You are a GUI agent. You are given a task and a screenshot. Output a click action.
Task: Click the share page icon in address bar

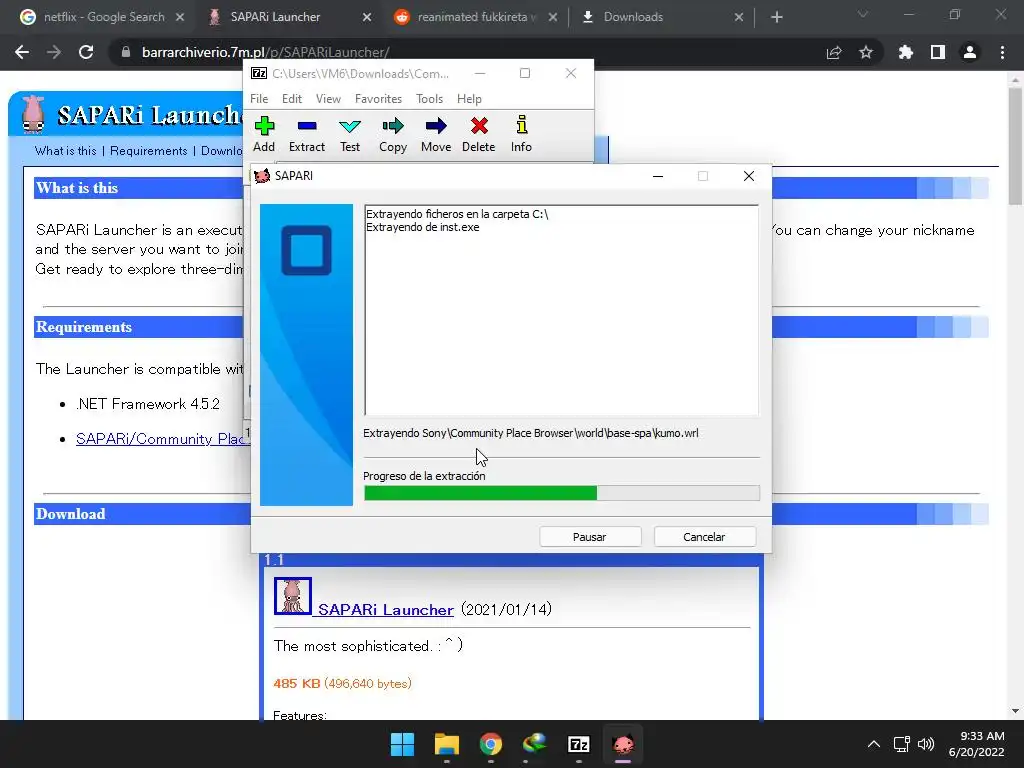click(x=834, y=52)
